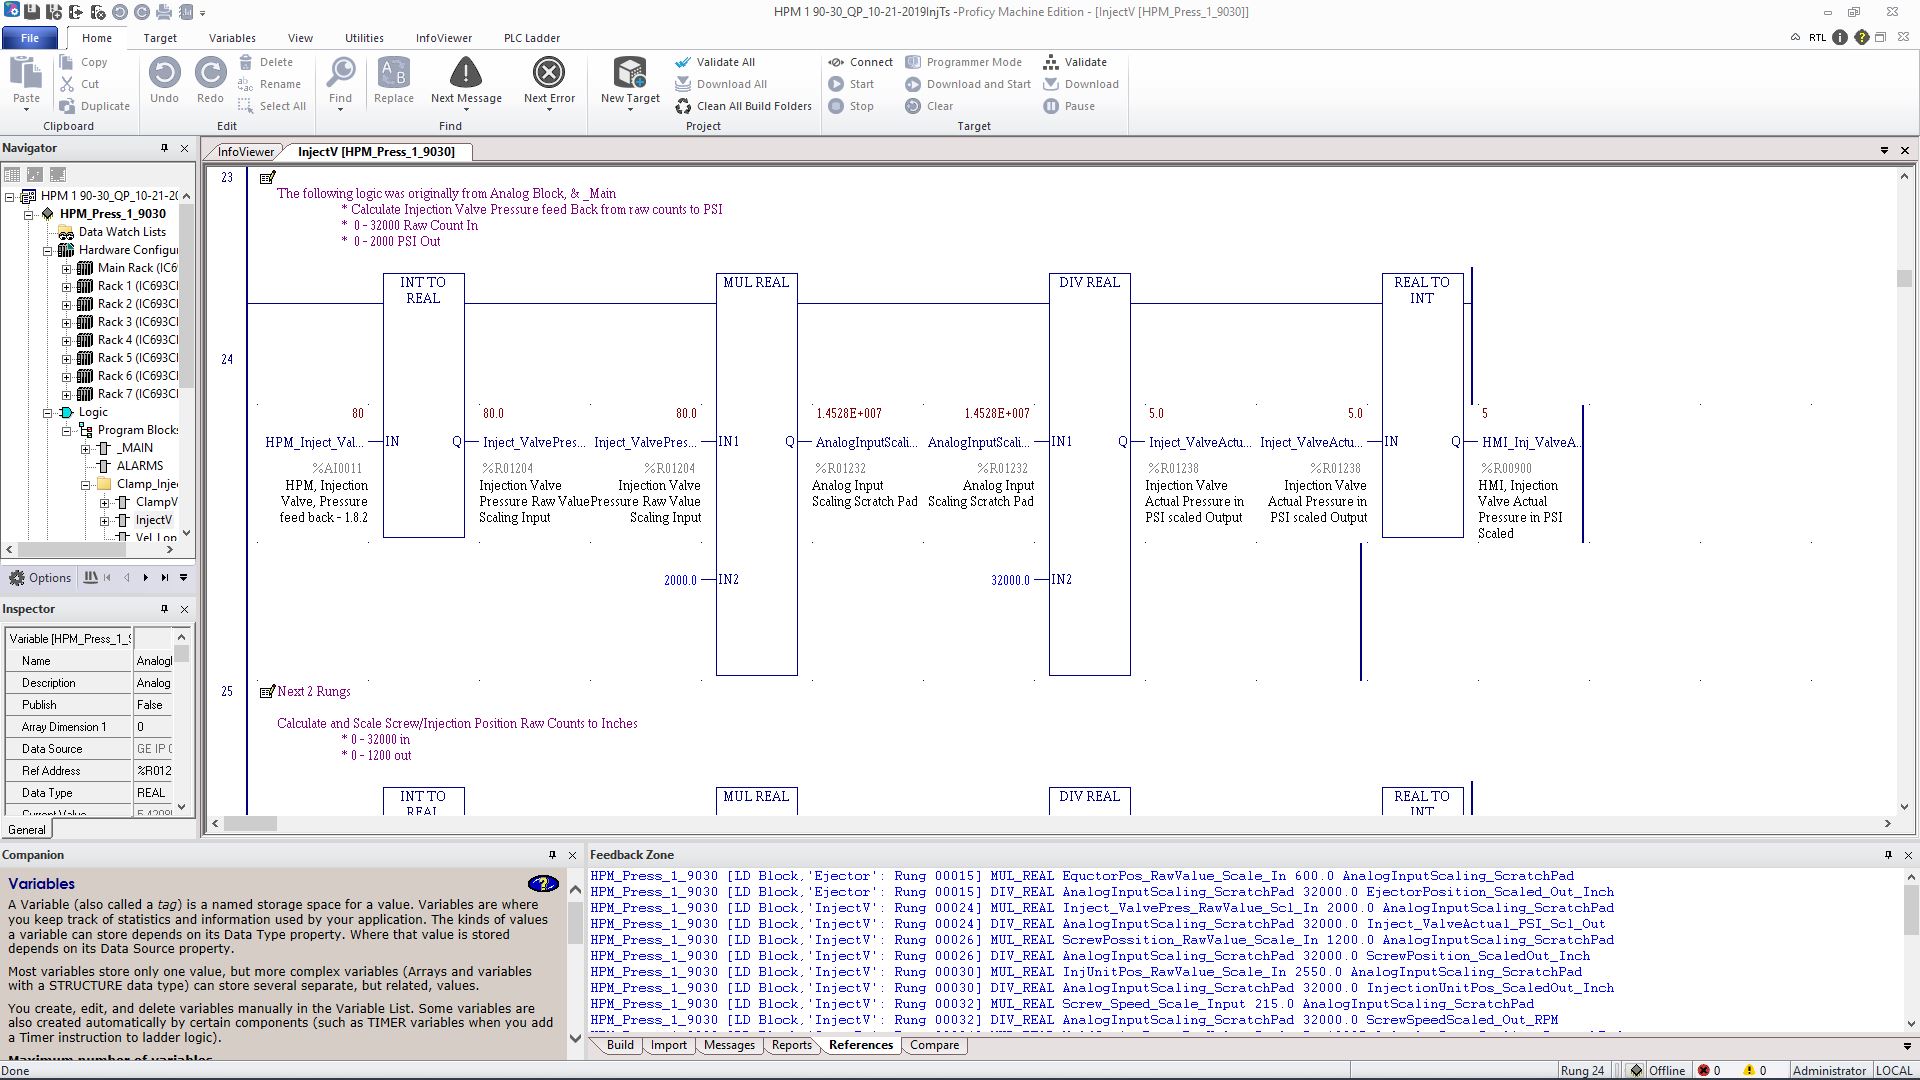The width and height of the screenshot is (1920, 1080).
Task: Expand the Rack 3 tree node
Action: click(67, 322)
